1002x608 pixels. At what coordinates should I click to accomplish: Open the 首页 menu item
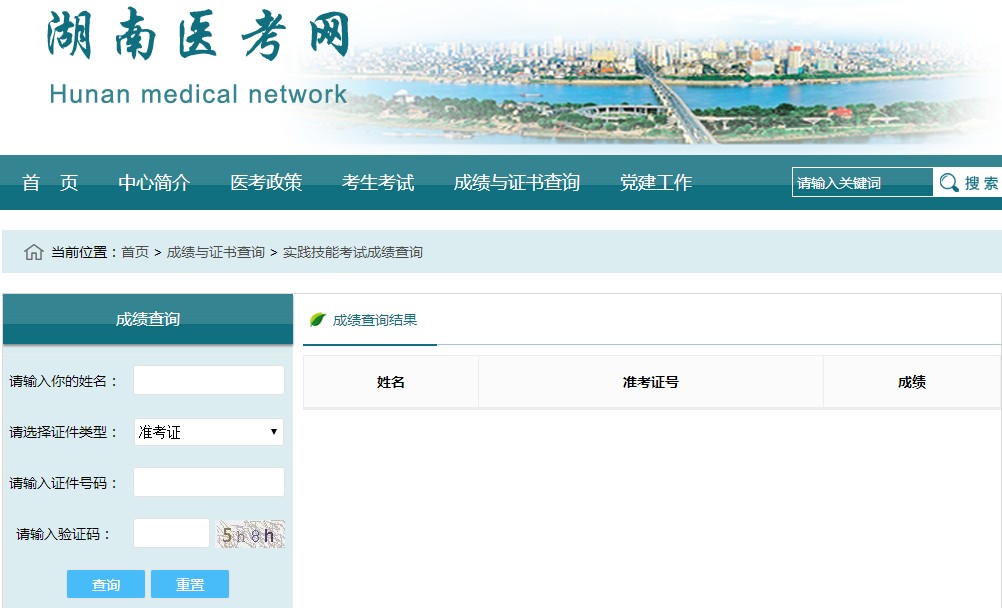50,183
